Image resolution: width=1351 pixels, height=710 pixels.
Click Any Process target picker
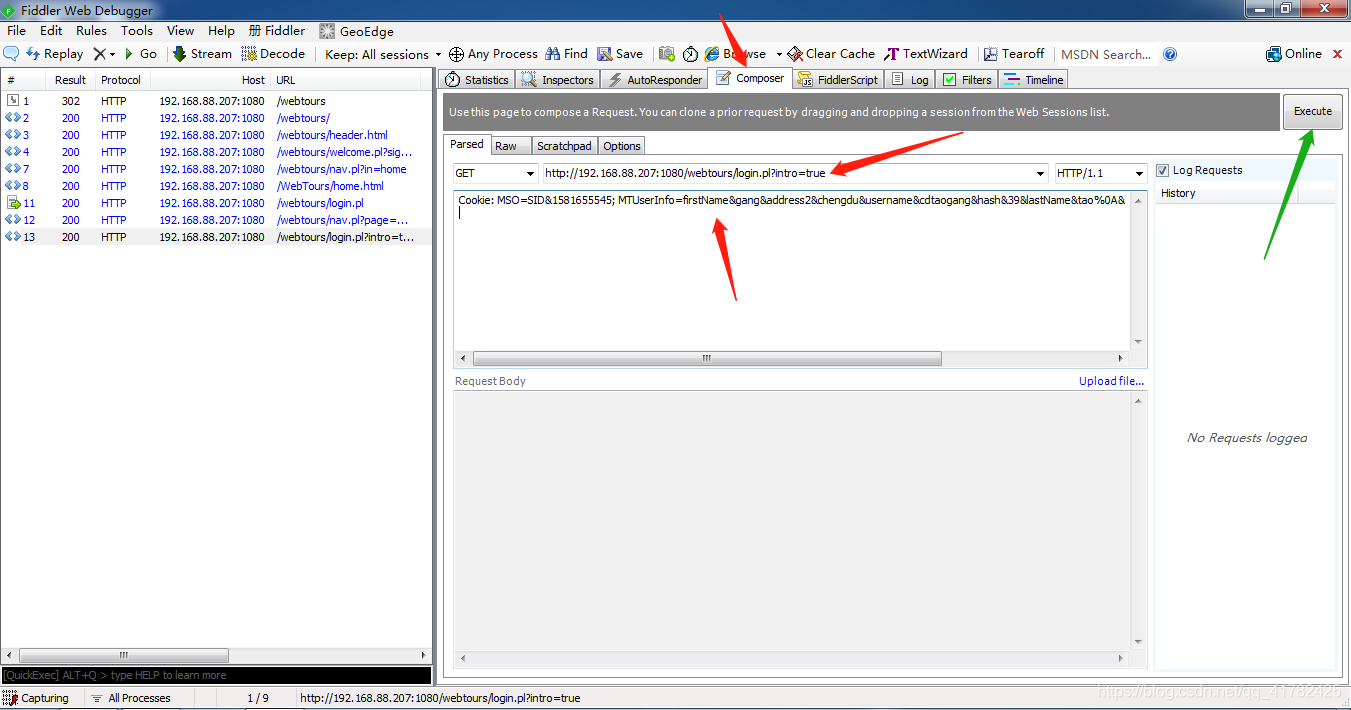[493, 54]
